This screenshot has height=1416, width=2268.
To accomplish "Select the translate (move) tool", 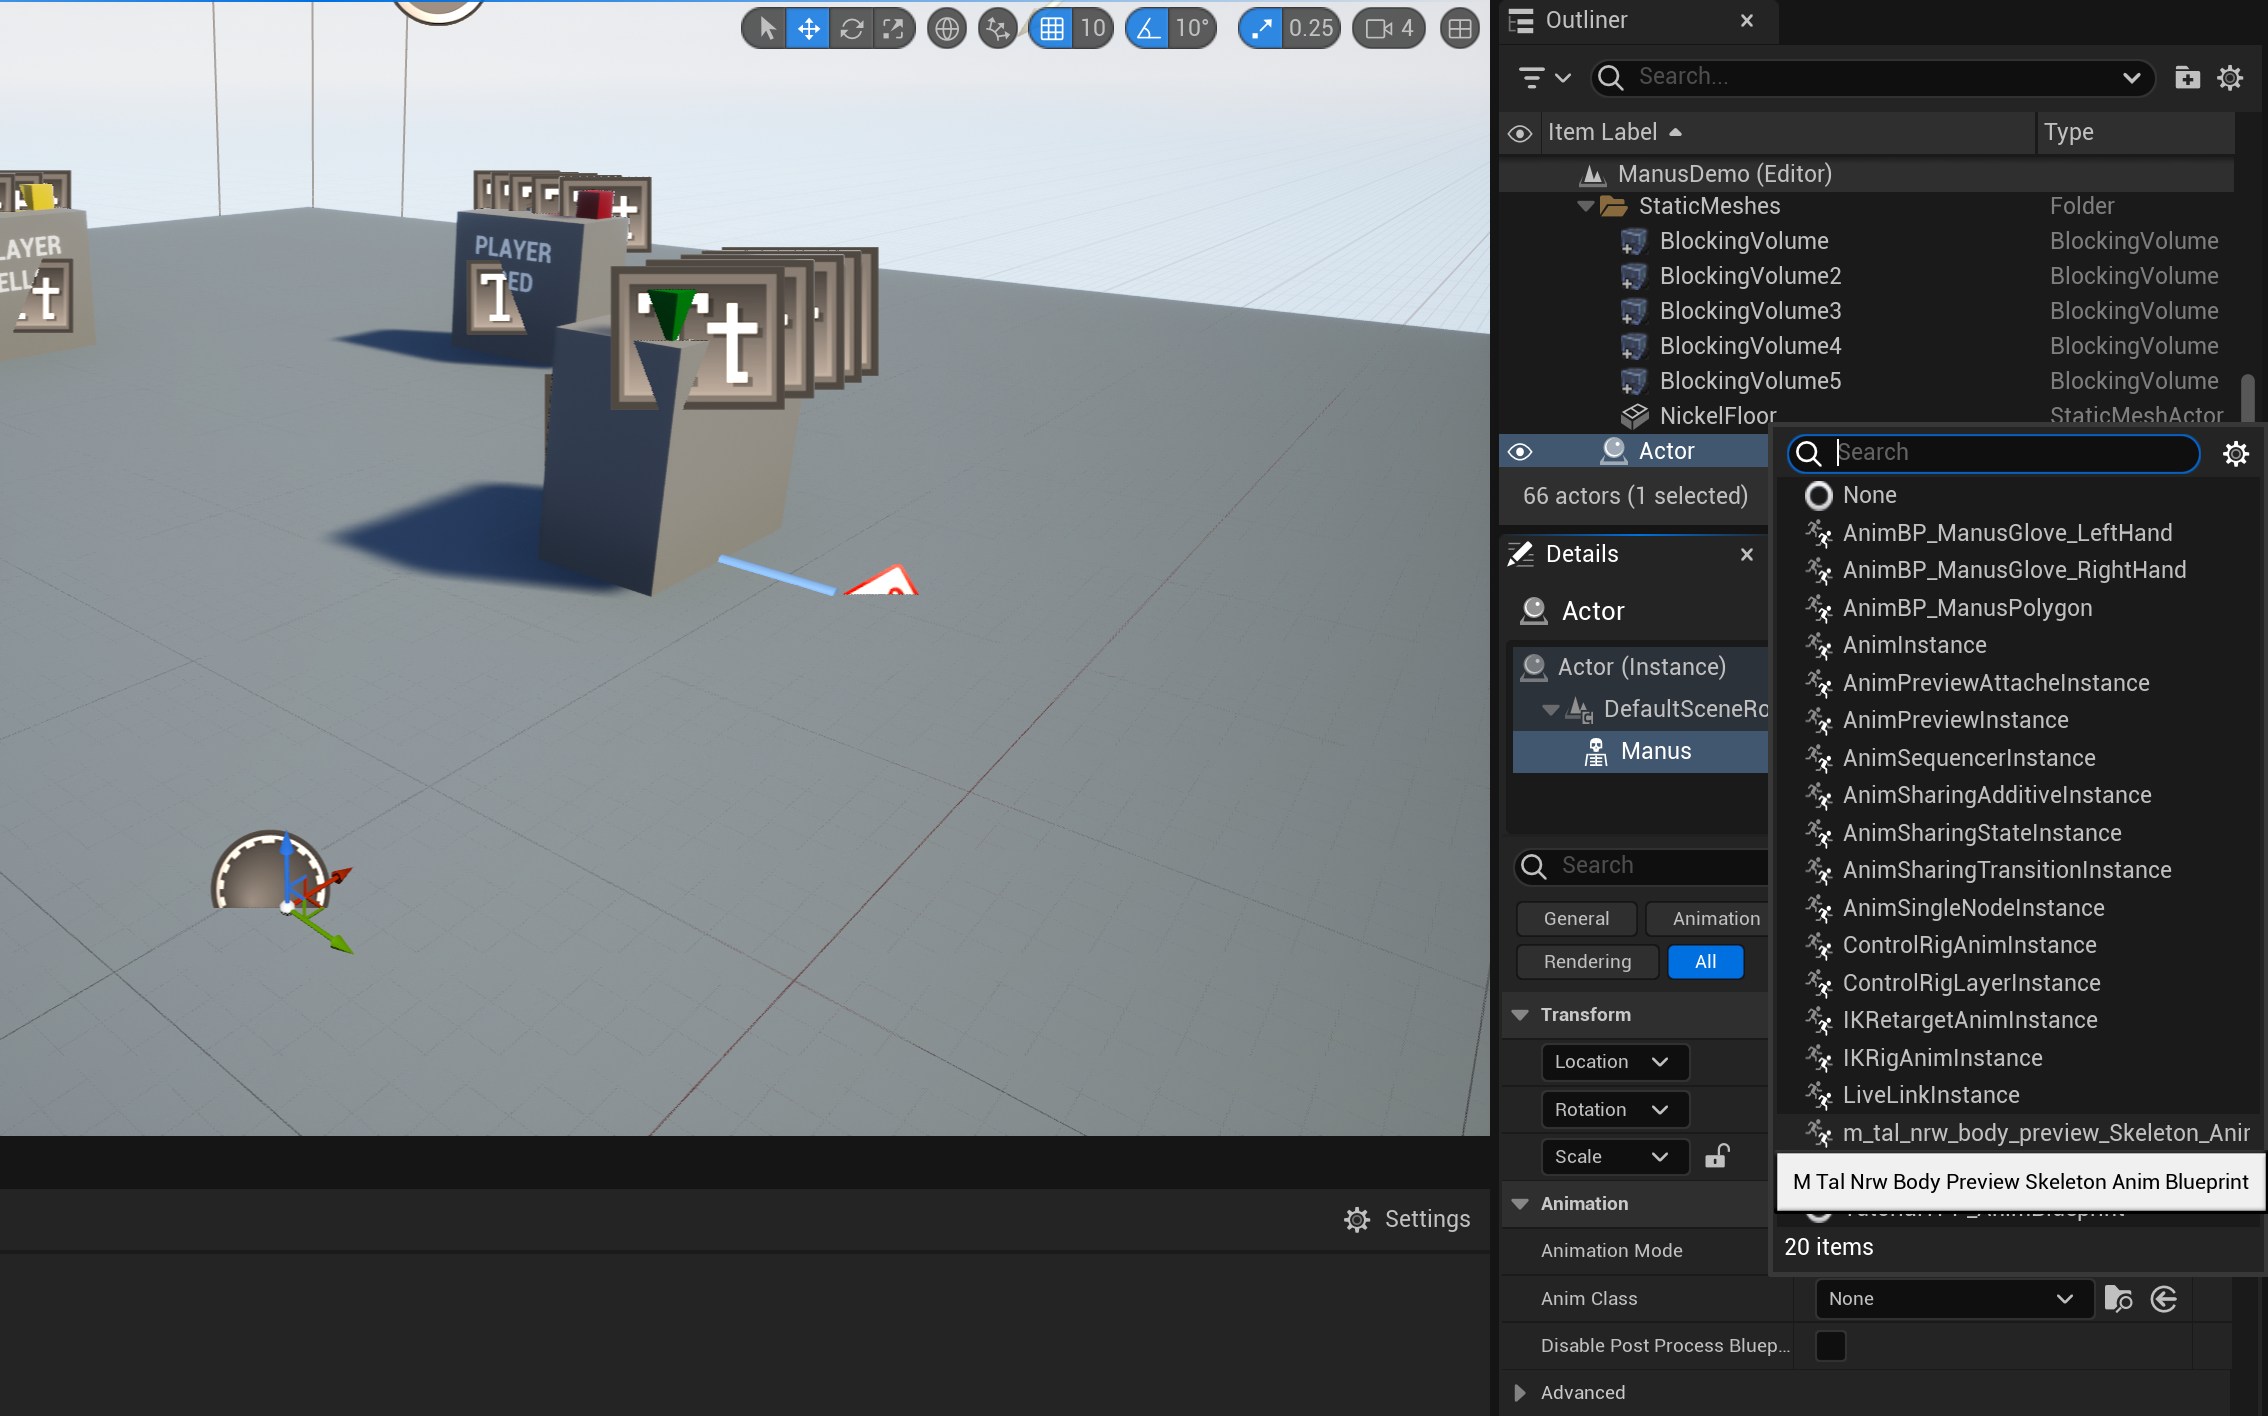I will [808, 28].
